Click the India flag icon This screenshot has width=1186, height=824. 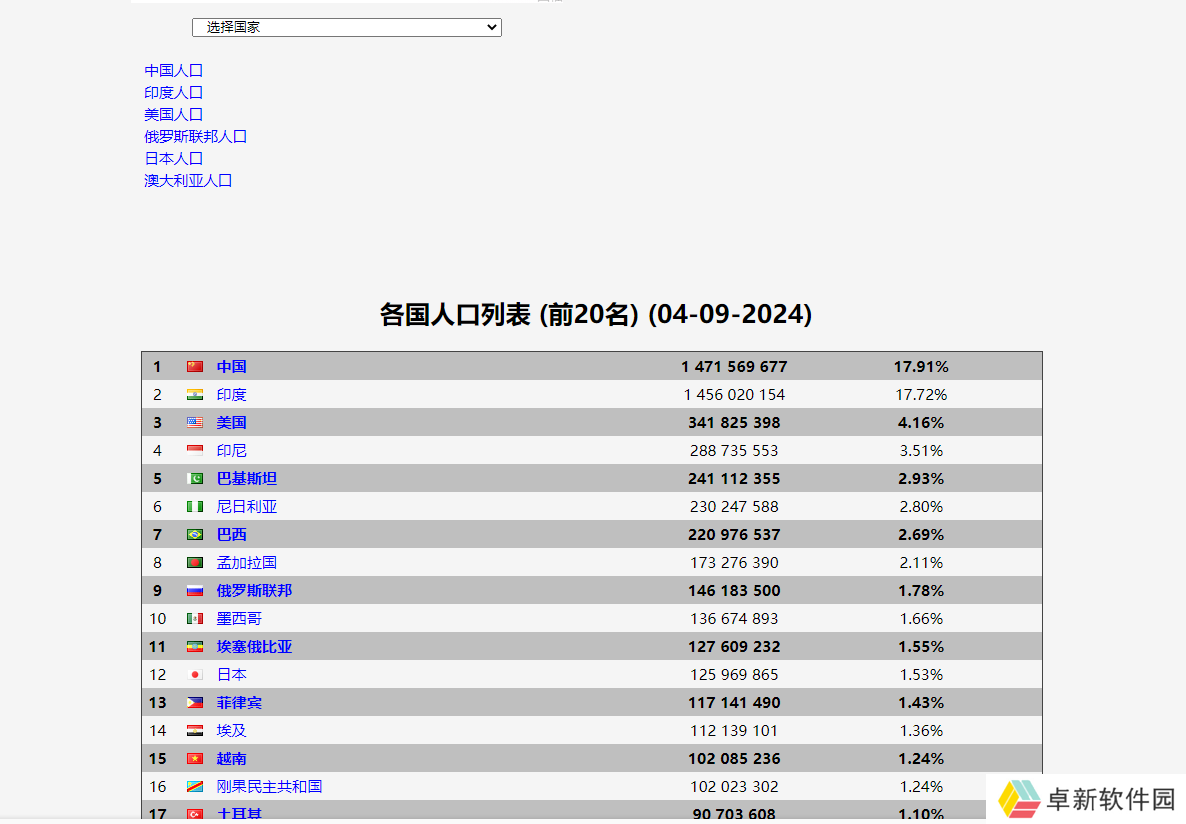coord(195,395)
